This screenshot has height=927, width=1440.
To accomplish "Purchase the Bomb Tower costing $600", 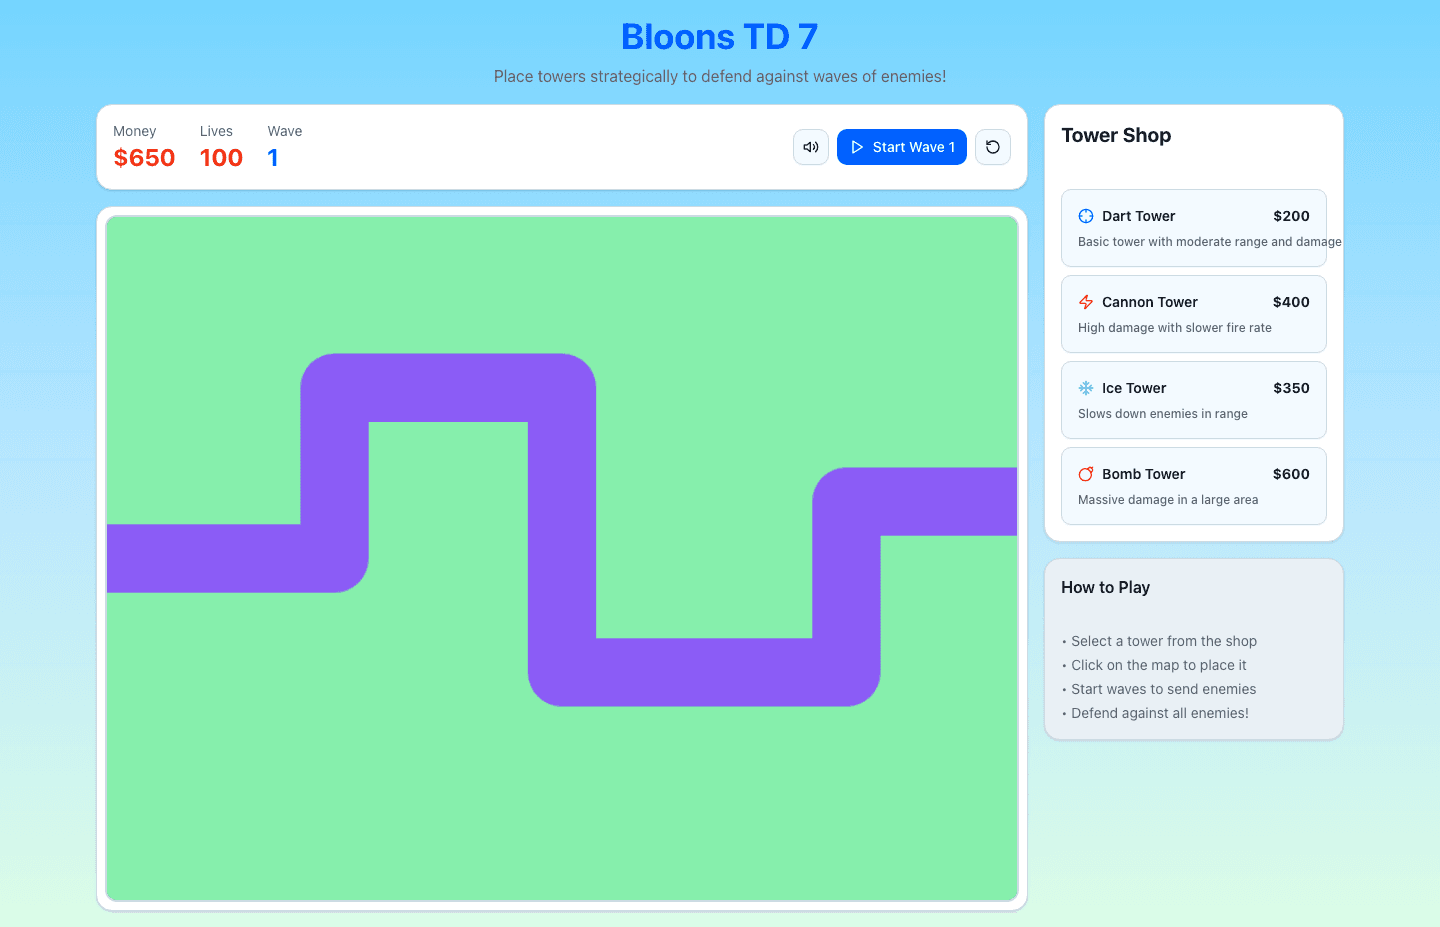I will coord(1193,486).
